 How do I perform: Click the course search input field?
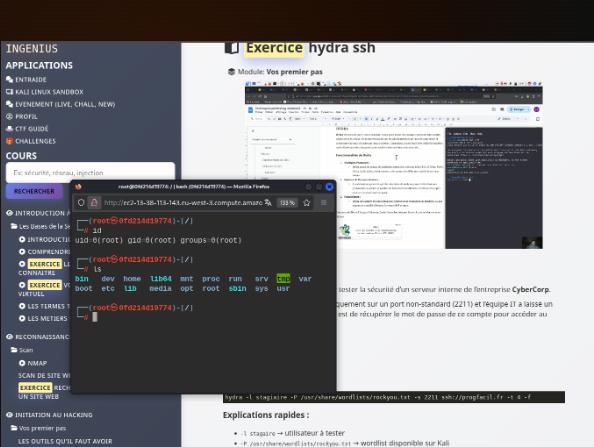point(91,173)
